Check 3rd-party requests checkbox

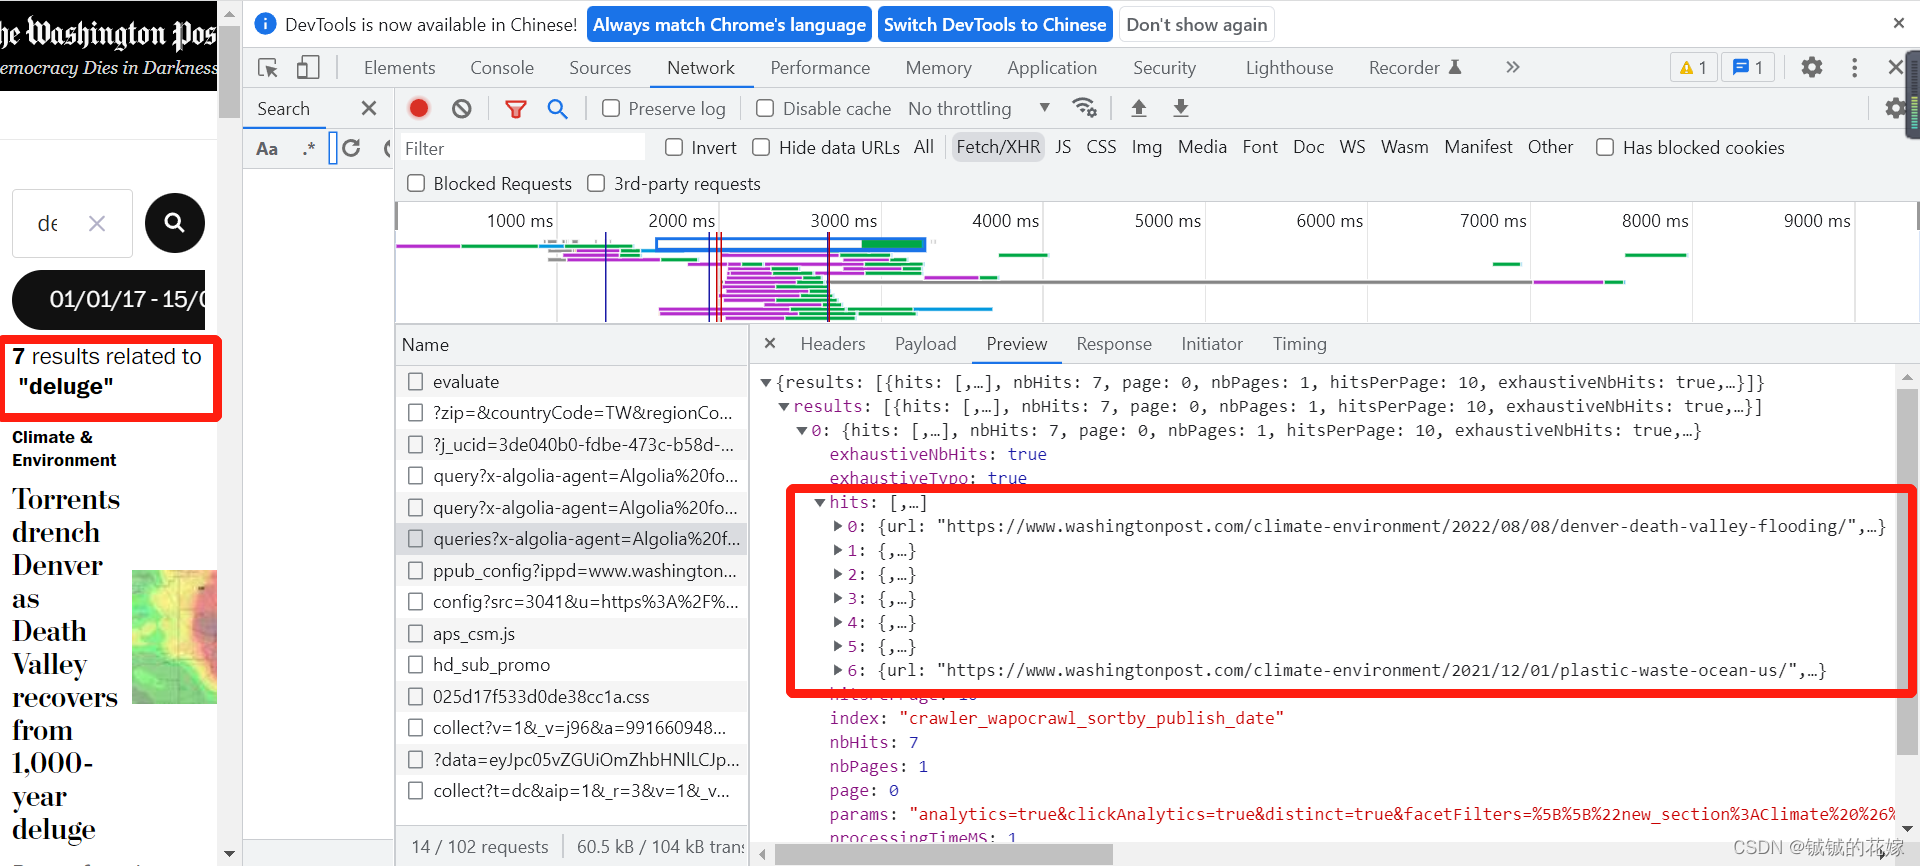596,183
